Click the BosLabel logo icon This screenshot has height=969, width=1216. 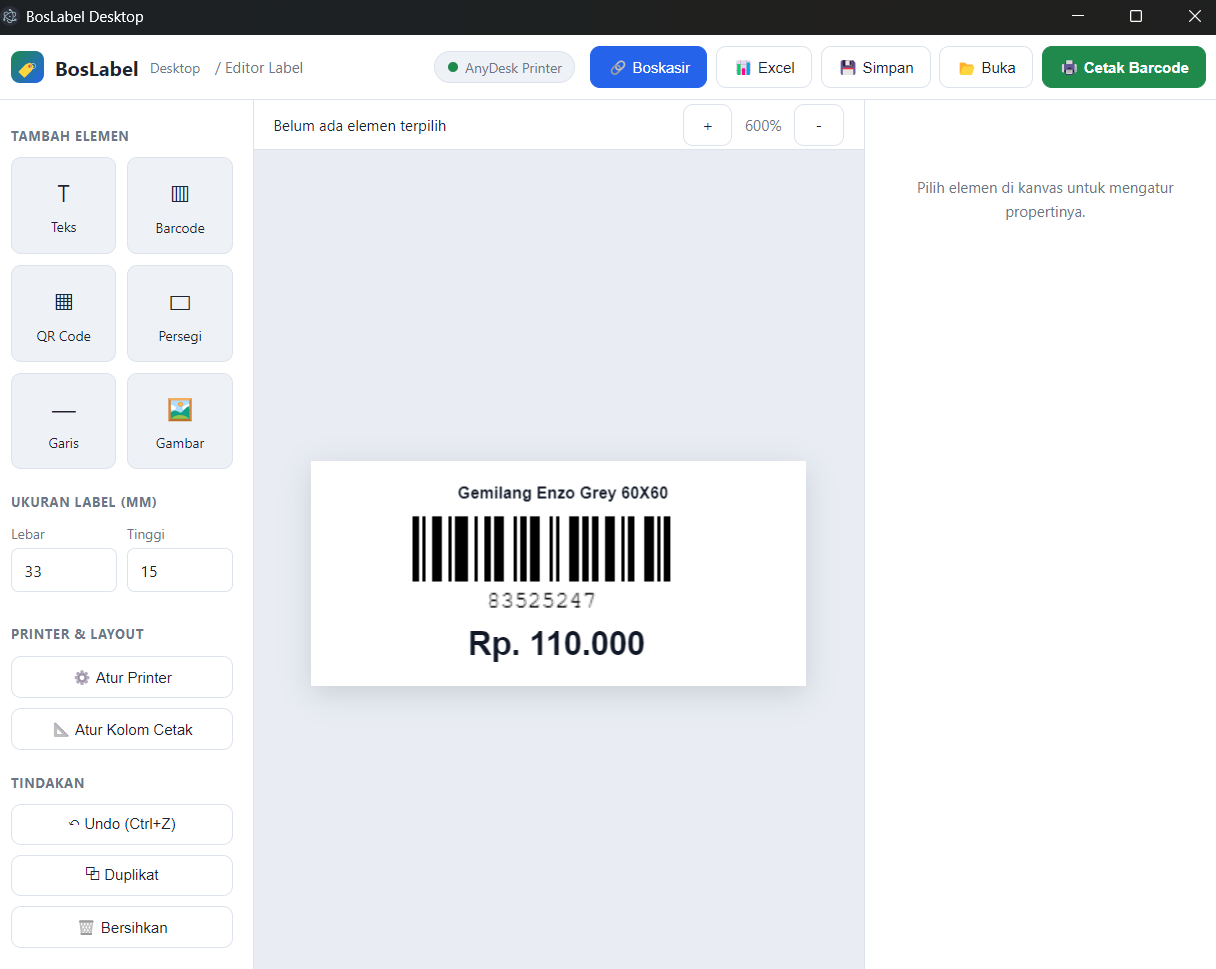pyautogui.click(x=27, y=67)
